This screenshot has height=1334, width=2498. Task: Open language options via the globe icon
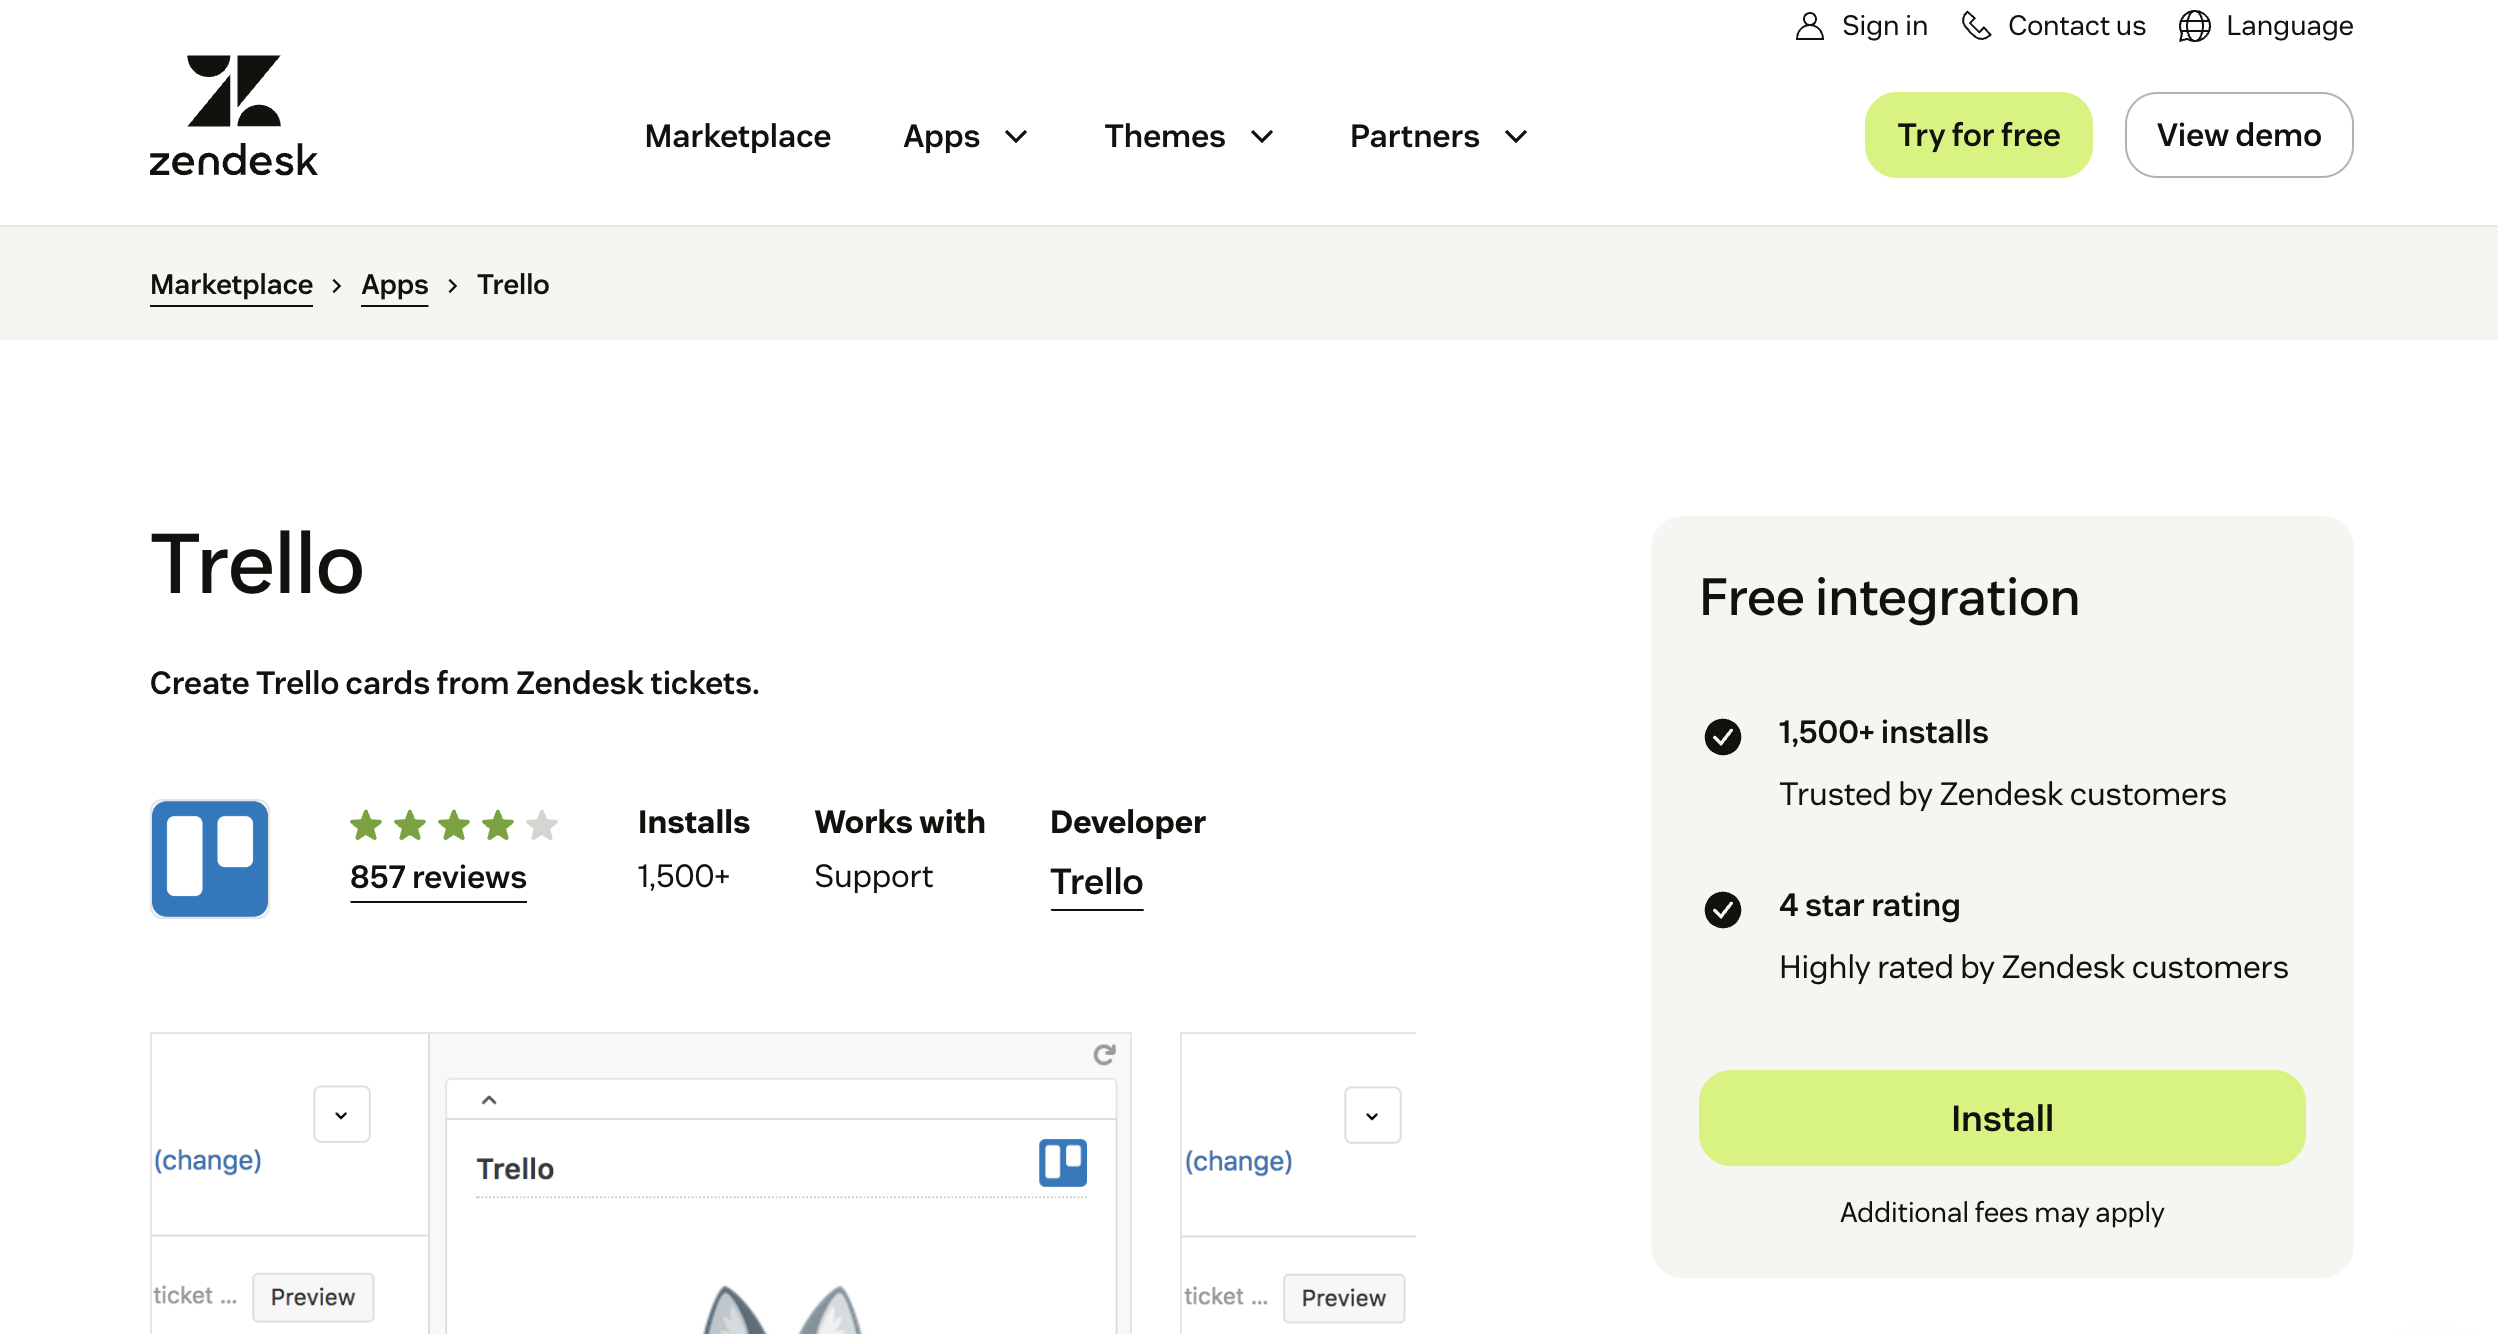(x=2194, y=26)
